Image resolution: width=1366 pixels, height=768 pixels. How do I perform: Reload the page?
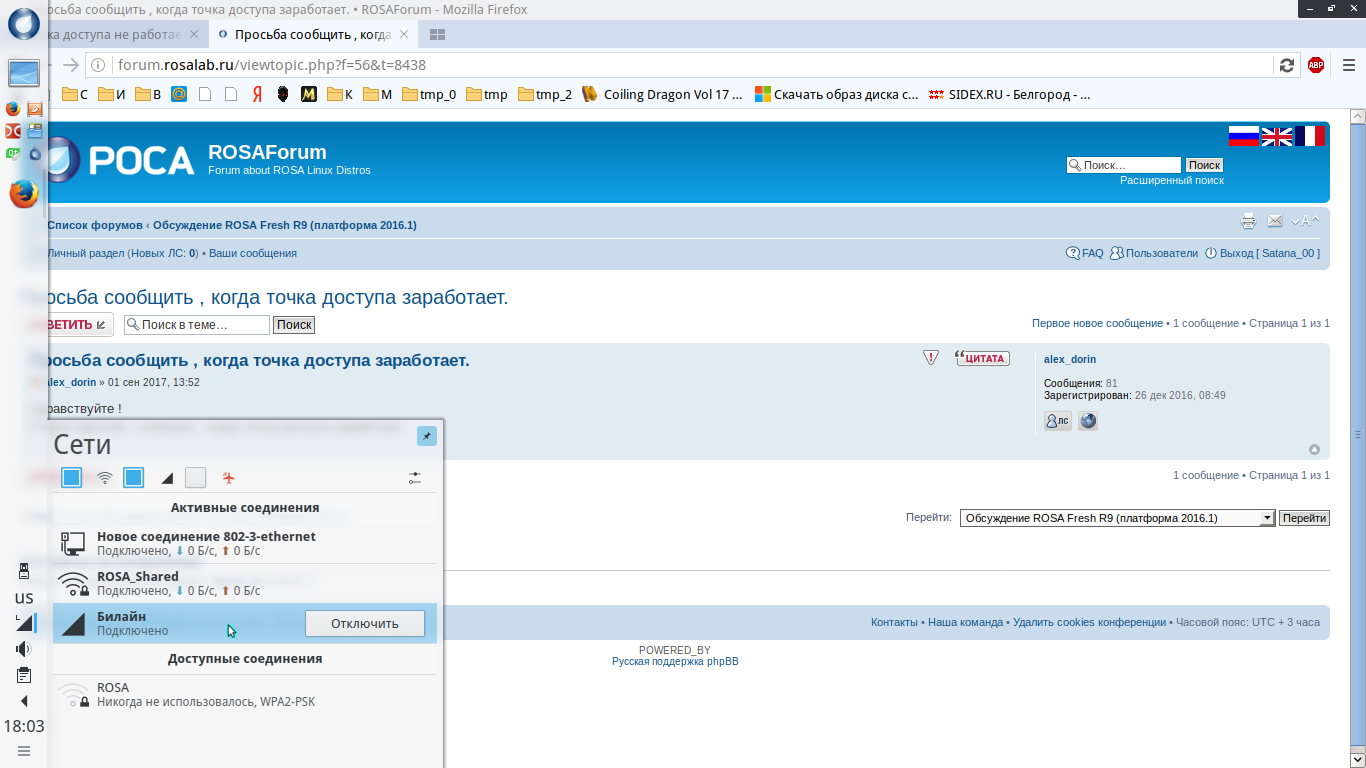point(1287,65)
